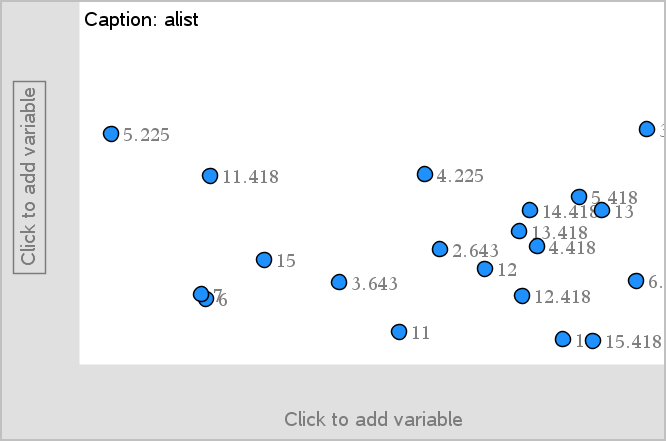Click the 'Caption: alist' label
This screenshot has width=666, height=441.
141,19
